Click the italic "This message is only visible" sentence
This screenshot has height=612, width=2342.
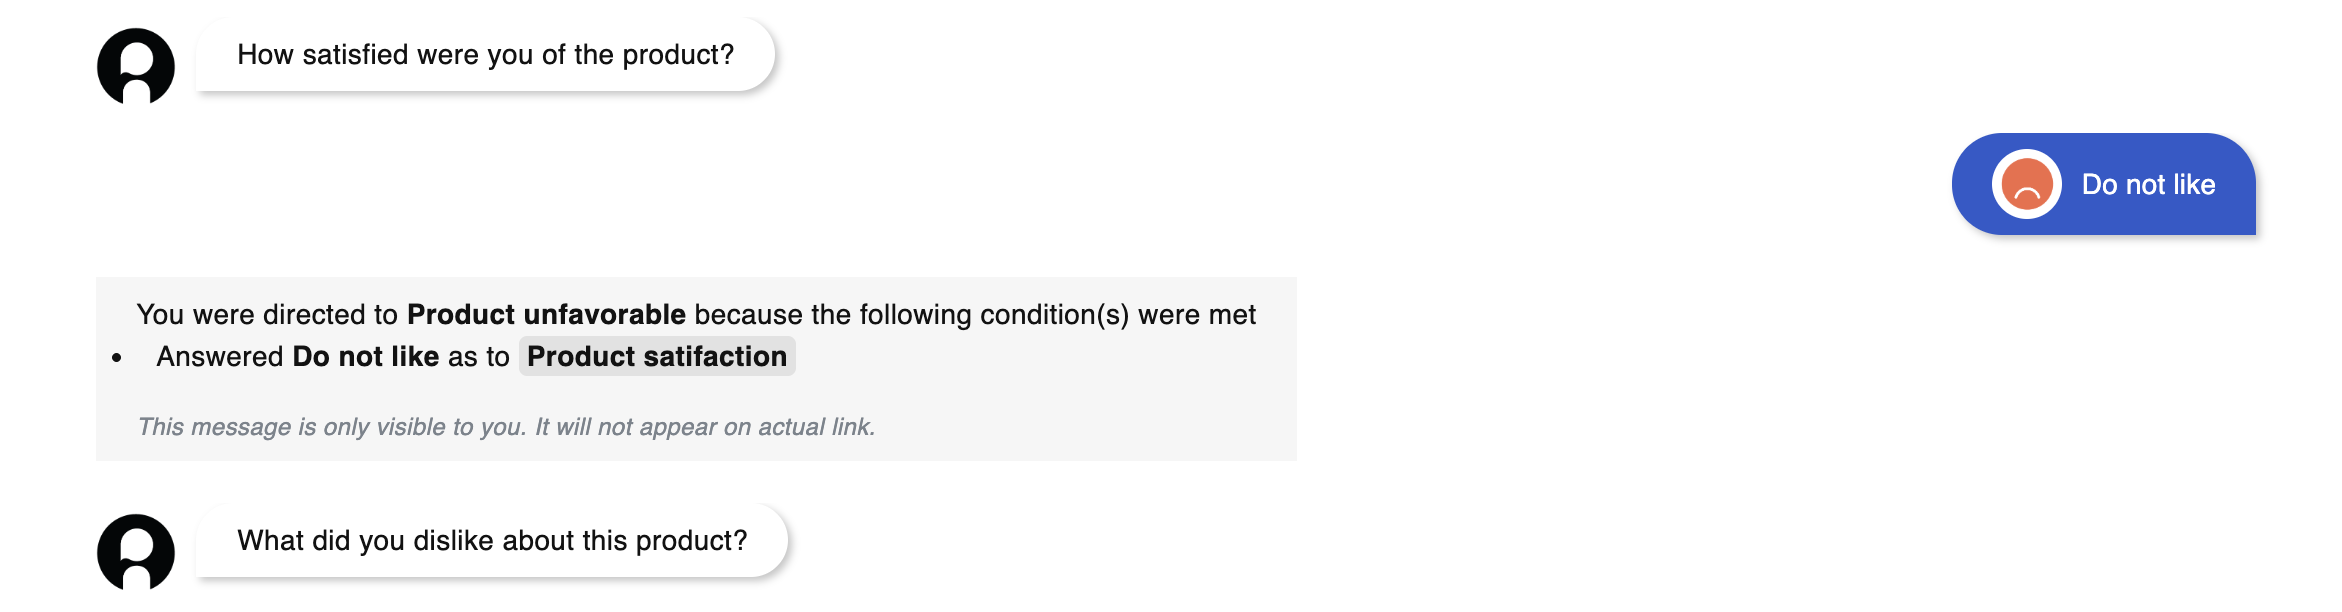tap(332, 427)
